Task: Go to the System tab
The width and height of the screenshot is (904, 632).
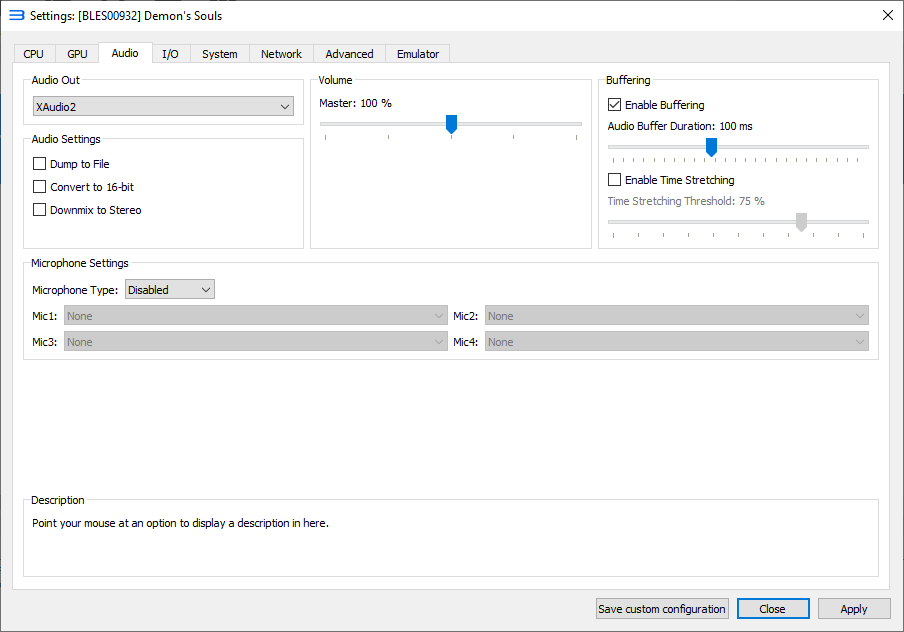Action: click(219, 54)
